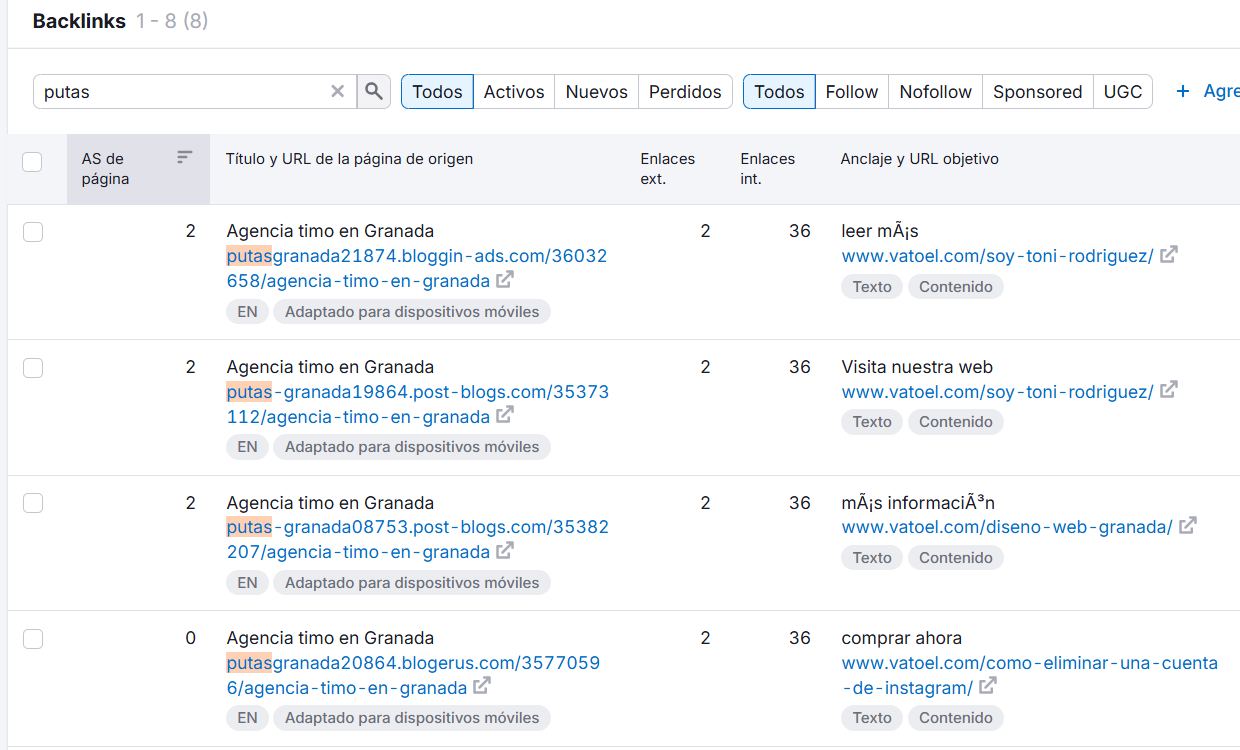Open external link icon for putasgranada21874 source URL
Screen dimensions: 1240x750
click(x=506, y=279)
